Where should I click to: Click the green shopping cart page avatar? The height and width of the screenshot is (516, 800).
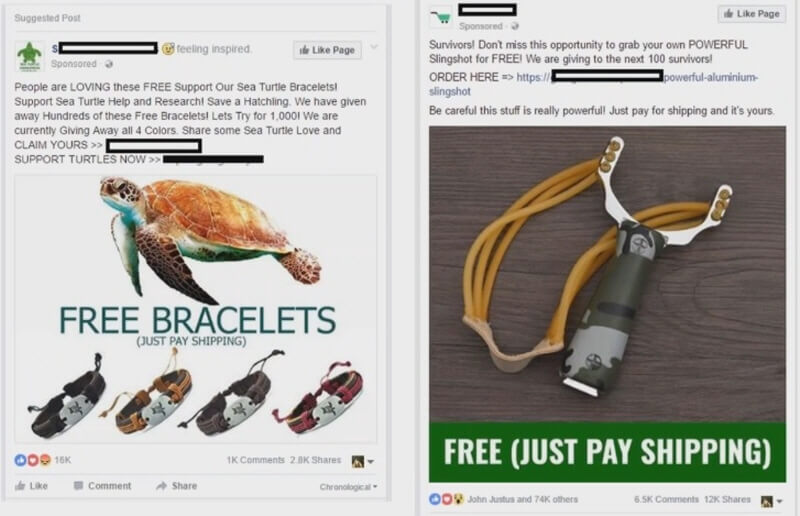point(440,17)
